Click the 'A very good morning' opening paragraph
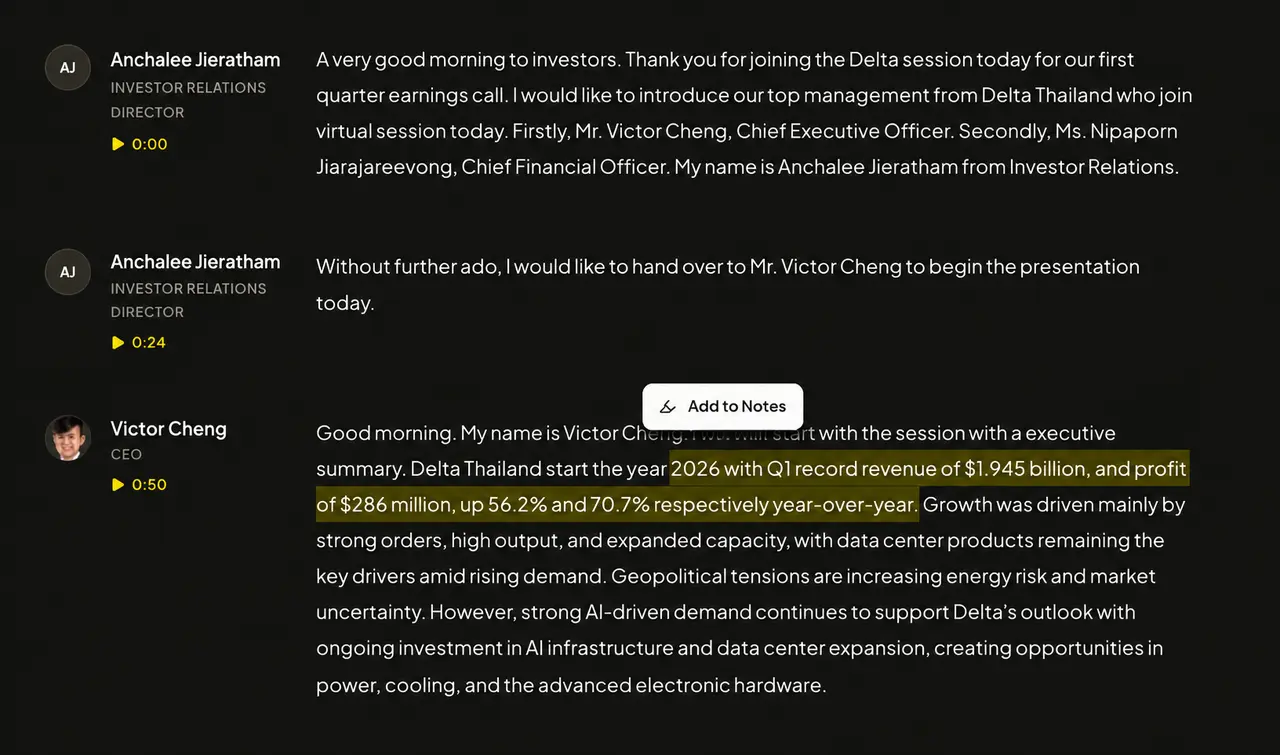Image resolution: width=1280 pixels, height=755 pixels. pyautogui.click(x=754, y=113)
